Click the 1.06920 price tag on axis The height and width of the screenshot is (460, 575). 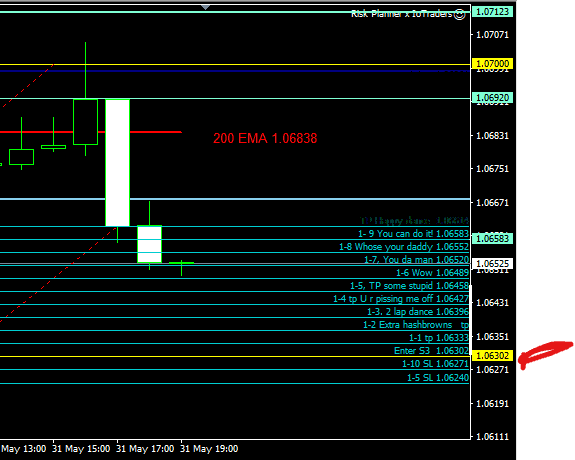click(x=492, y=98)
